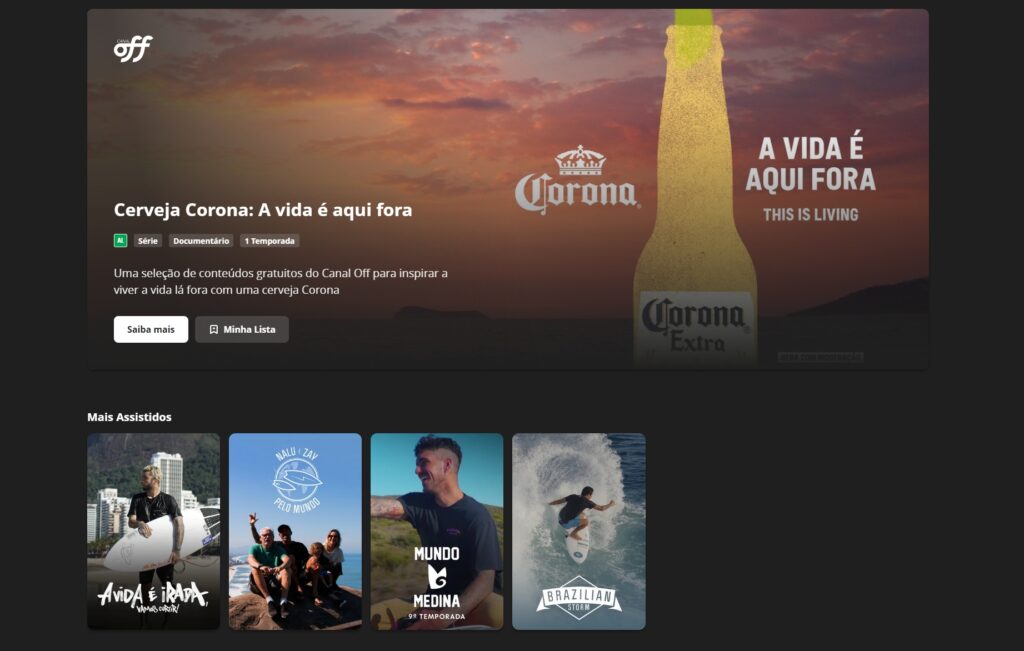This screenshot has height=651, width=1024.
Task: Click the THIS IS LIVING tagline
Action: click(x=810, y=215)
